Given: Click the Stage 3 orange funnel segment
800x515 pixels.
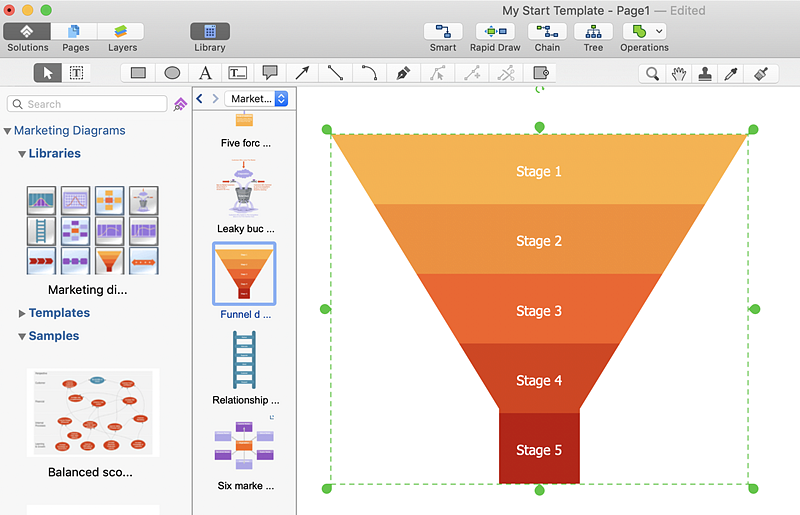Looking at the screenshot, I should [539, 310].
